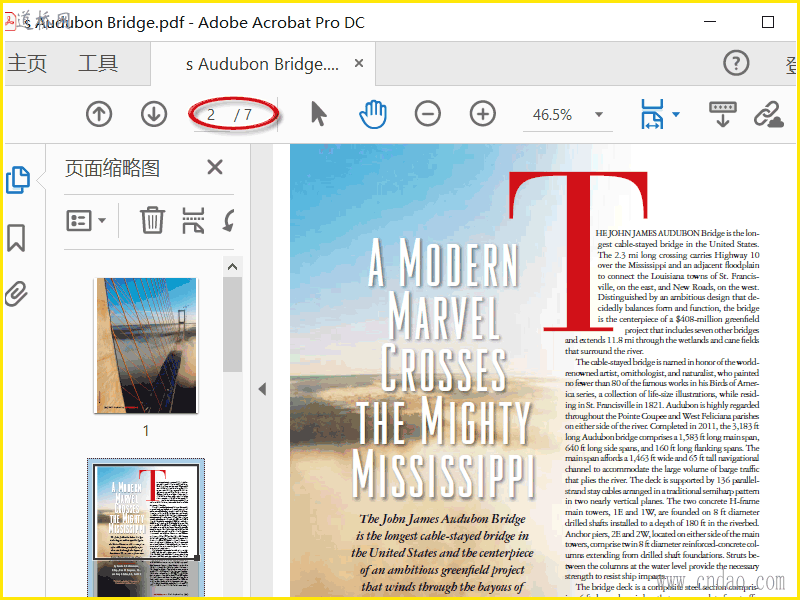Click the fit-width page display icon
Viewport: 800px width, 600px height.
click(x=652, y=114)
